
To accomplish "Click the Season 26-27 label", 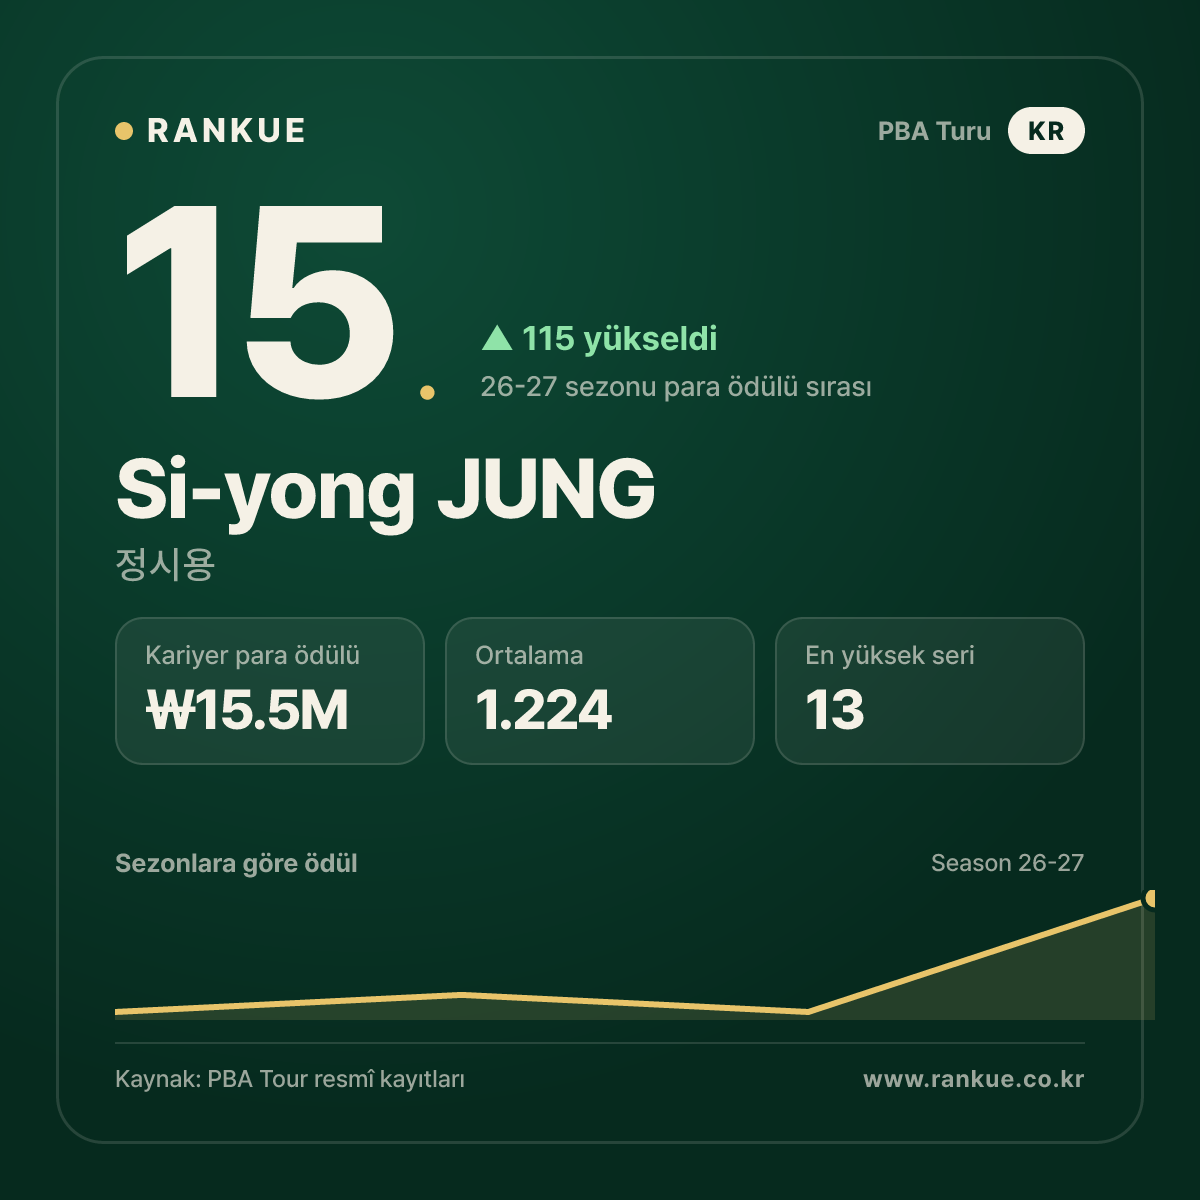I will [1007, 863].
